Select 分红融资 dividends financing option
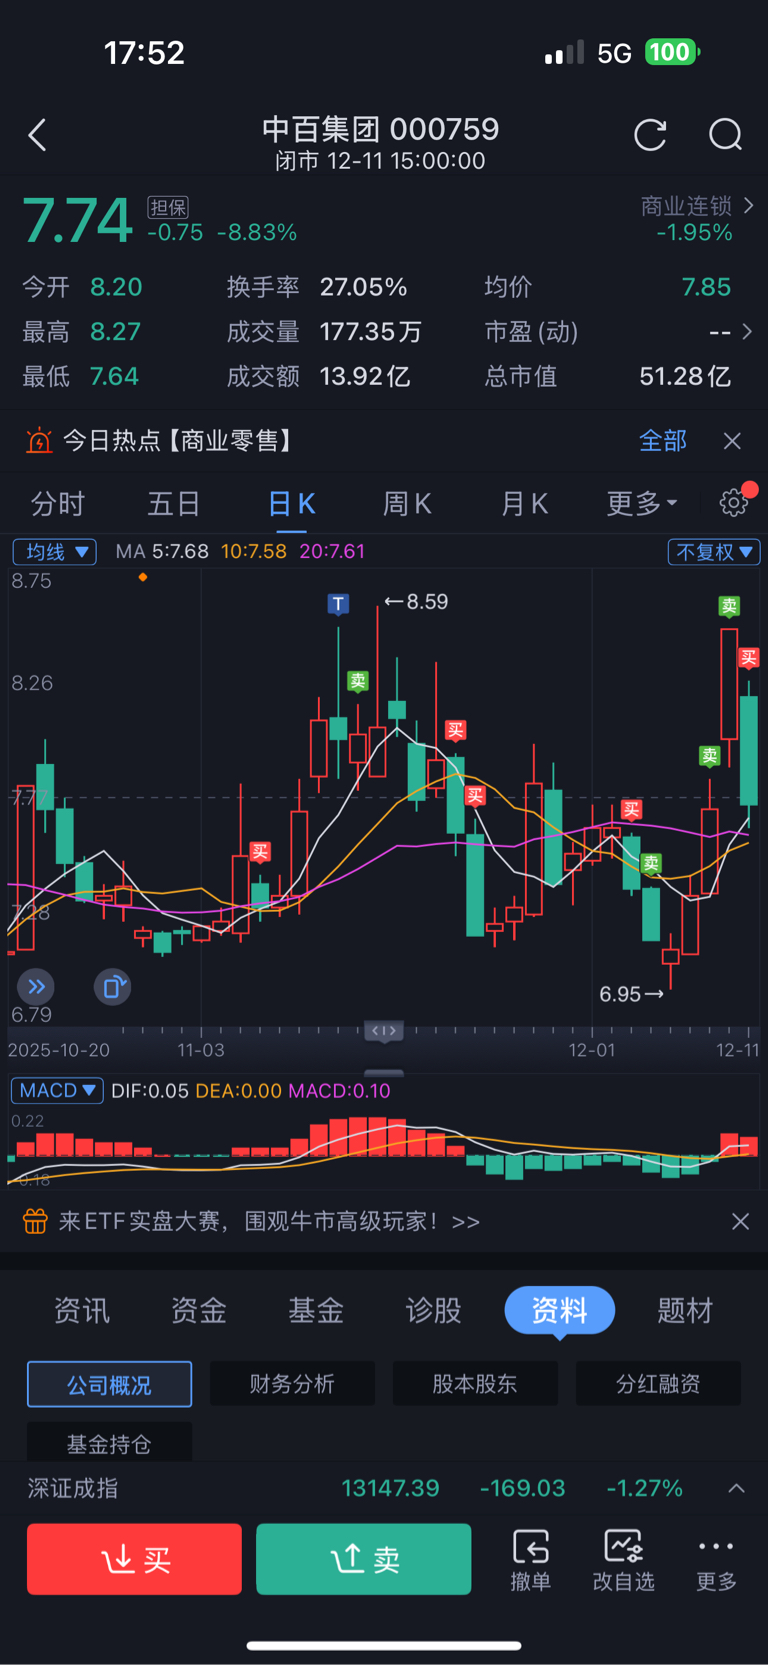Screen dimensions: 768x1665 coord(658,1384)
